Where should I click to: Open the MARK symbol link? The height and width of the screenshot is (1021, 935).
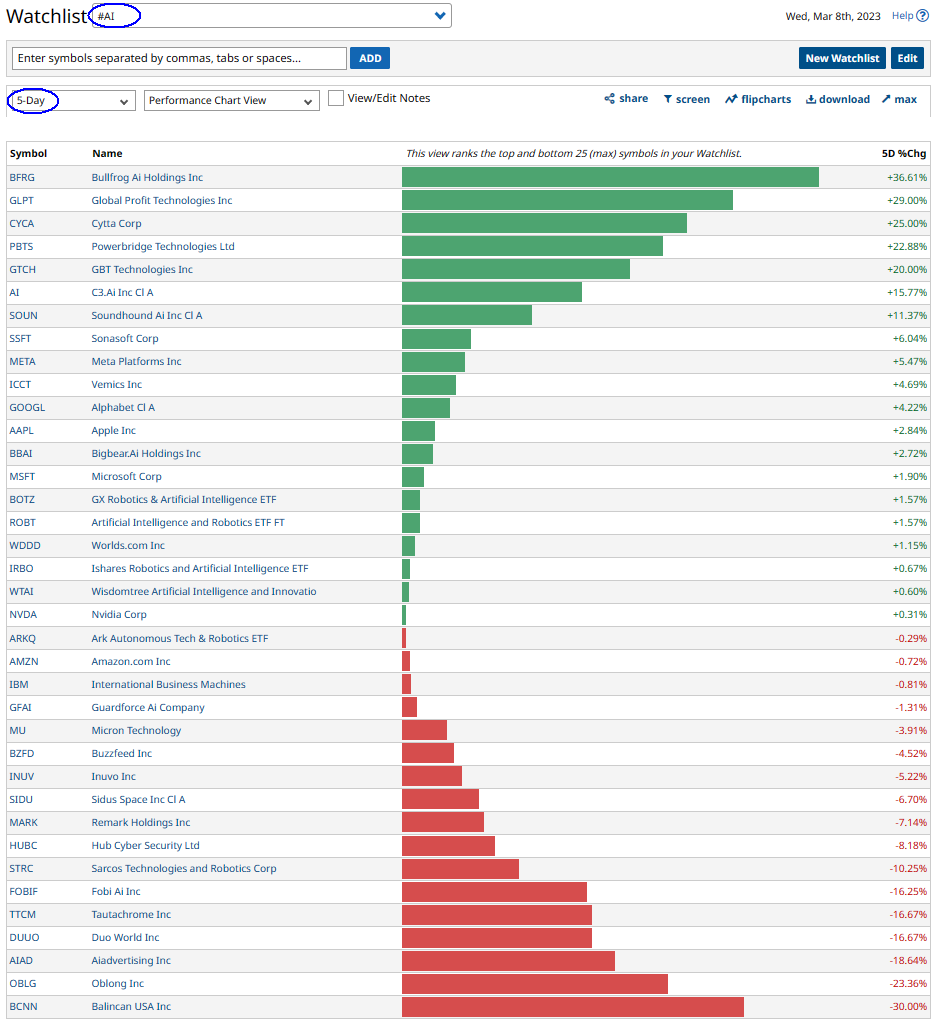[x=23, y=822]
